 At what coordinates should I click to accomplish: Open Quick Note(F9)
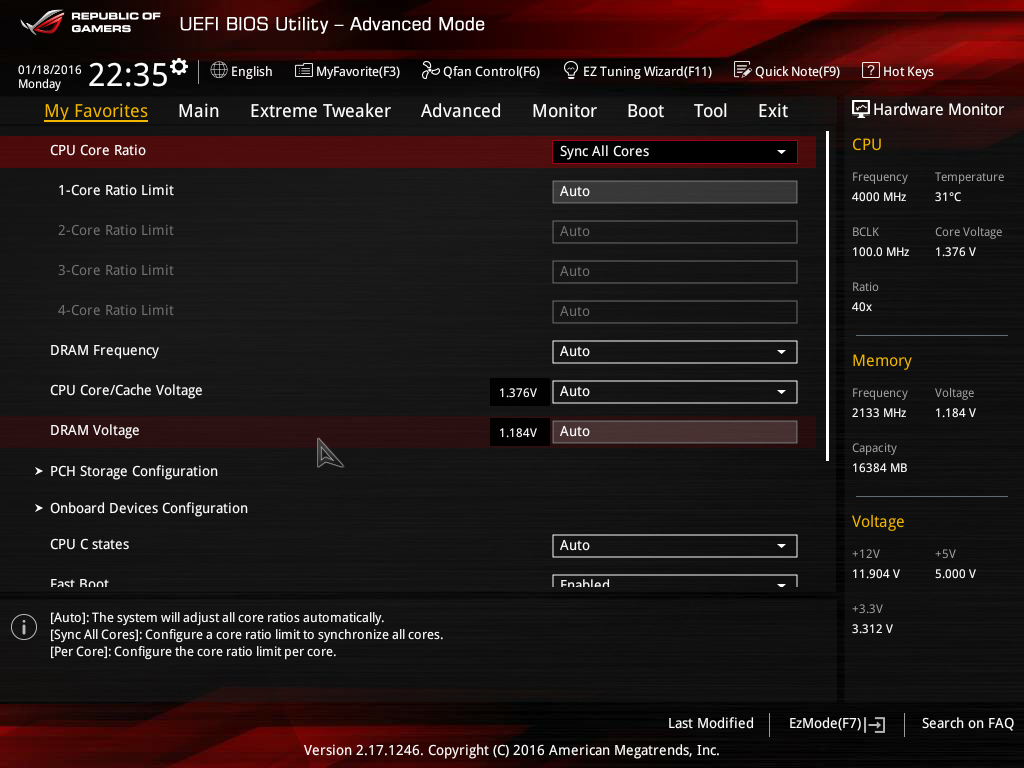tap(787, 71)
